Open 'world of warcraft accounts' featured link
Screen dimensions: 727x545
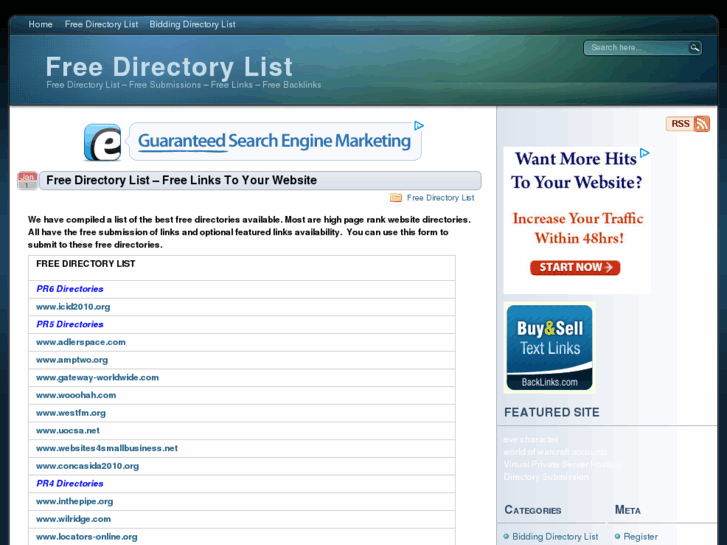[x=555, y=451]
